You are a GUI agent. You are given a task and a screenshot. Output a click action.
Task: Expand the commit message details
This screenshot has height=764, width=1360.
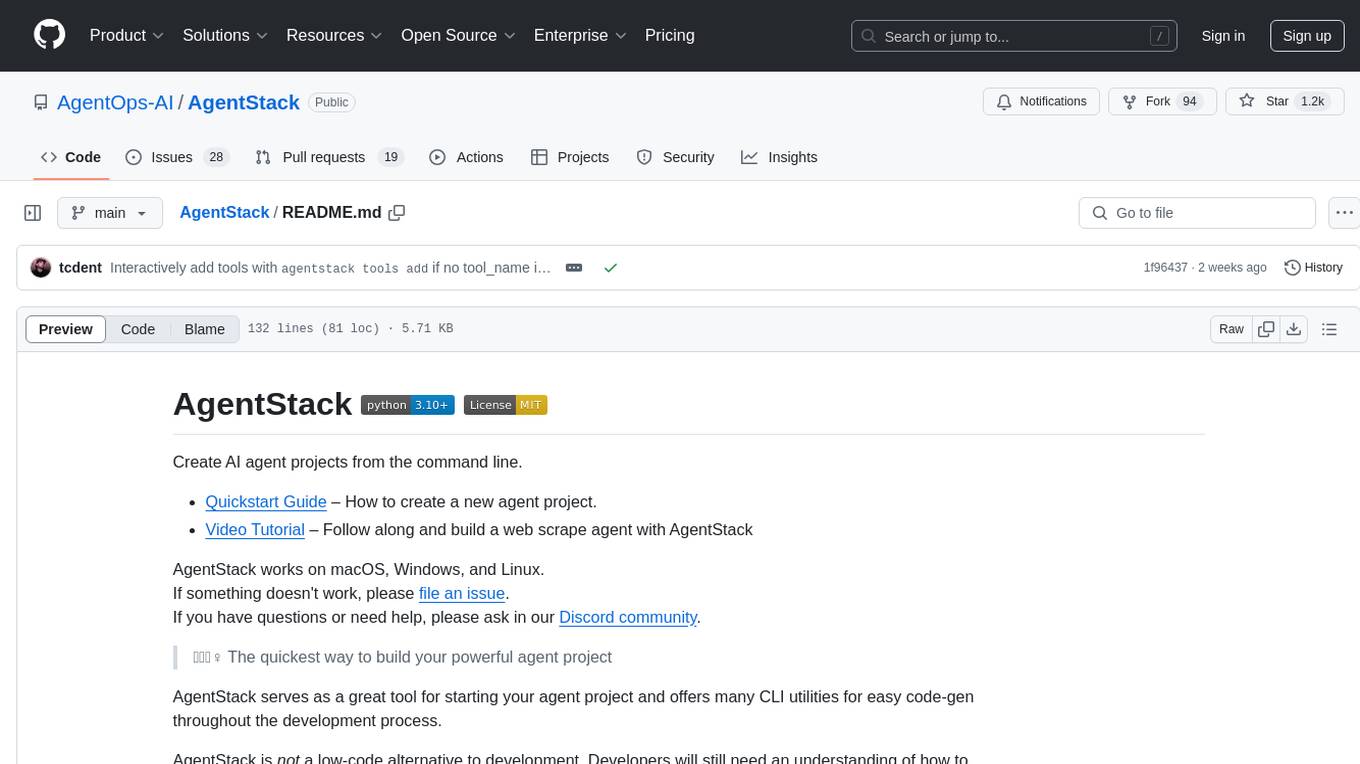point(574,268)
